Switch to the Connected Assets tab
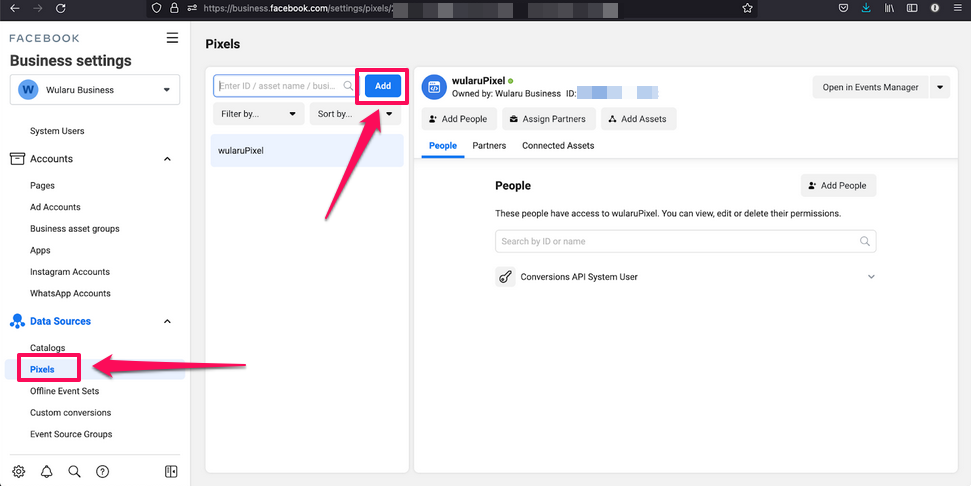This screenshot has width=971, height=486. click(558, 146)
